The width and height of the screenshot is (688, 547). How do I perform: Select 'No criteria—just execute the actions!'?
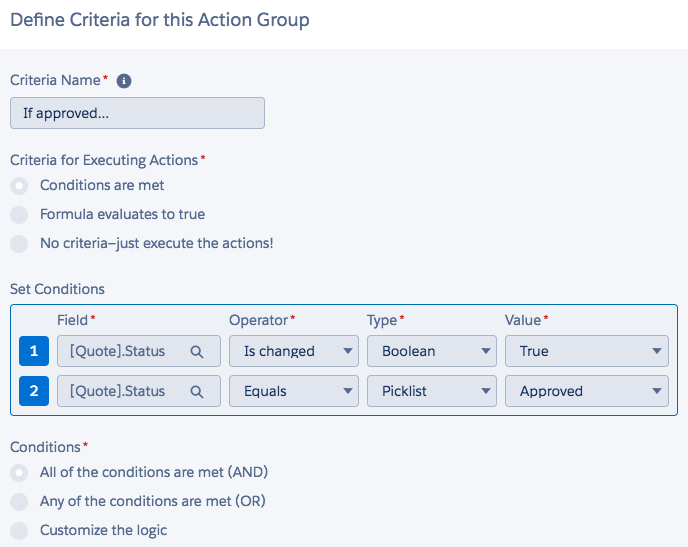click(19, 243)
